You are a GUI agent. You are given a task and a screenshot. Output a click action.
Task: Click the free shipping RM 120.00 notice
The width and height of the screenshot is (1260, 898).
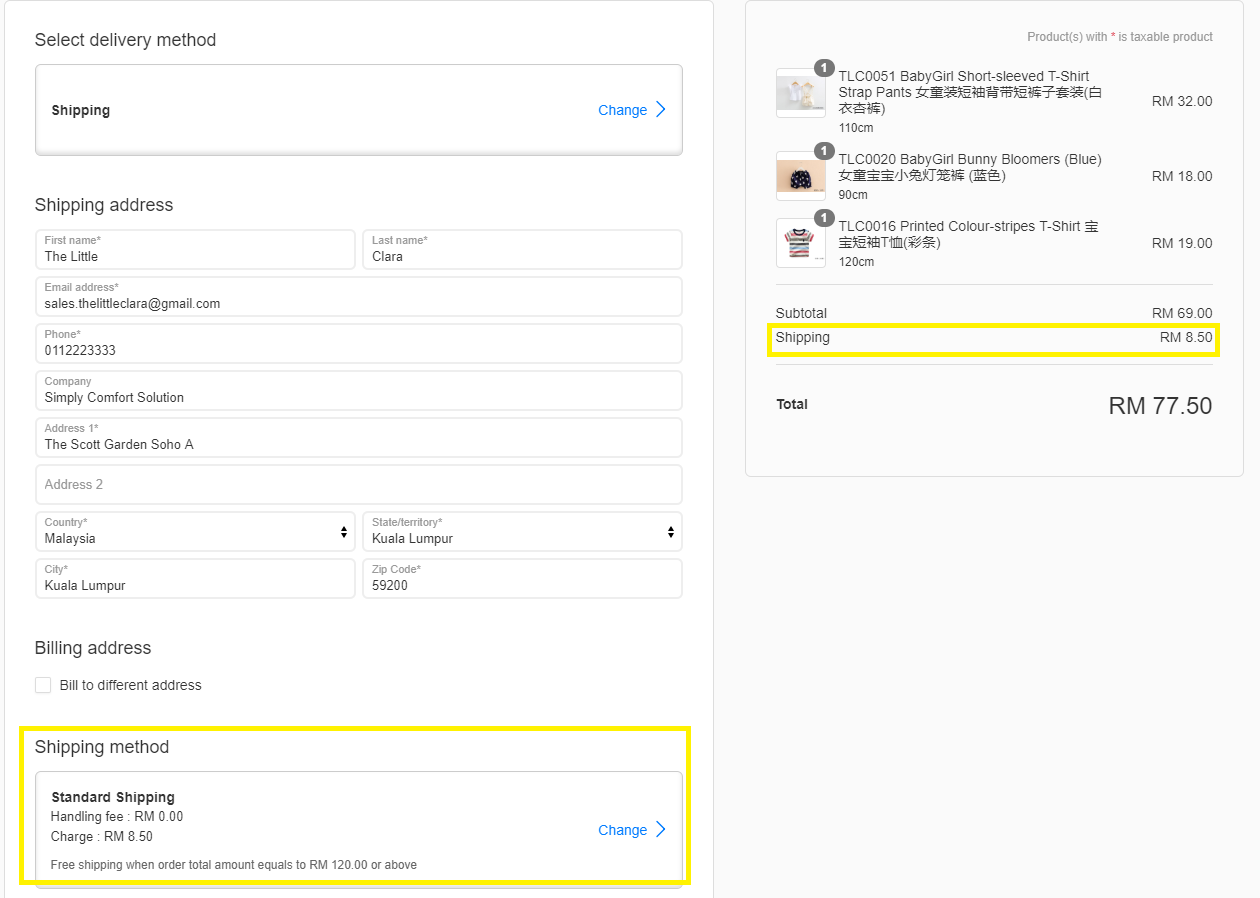point(234,864)
